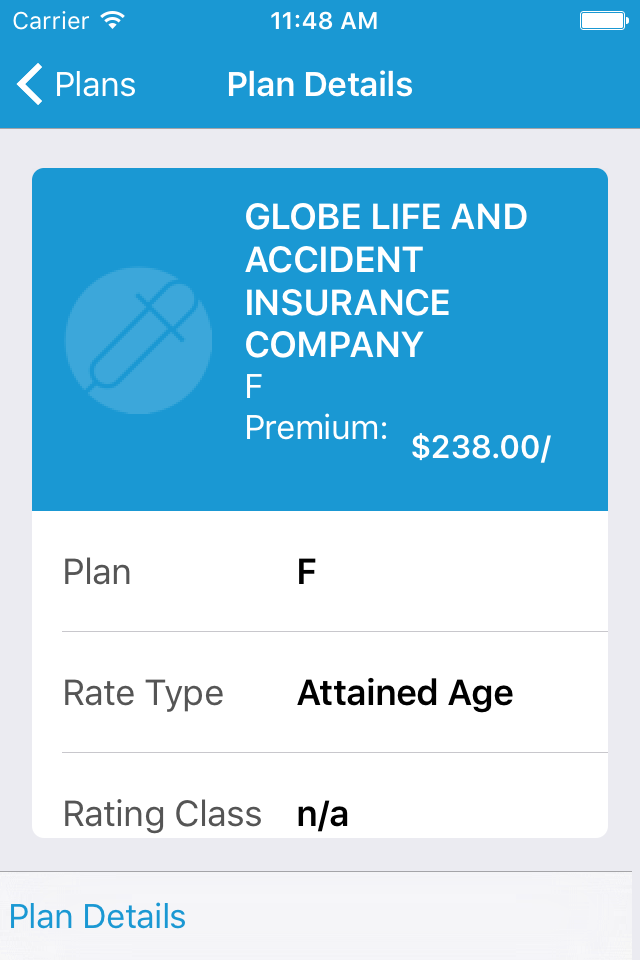This screenshot has height=960, width=640.
Task: Tap plan letter F below company name
Action: pyautogui.click(x=254, y=387)
